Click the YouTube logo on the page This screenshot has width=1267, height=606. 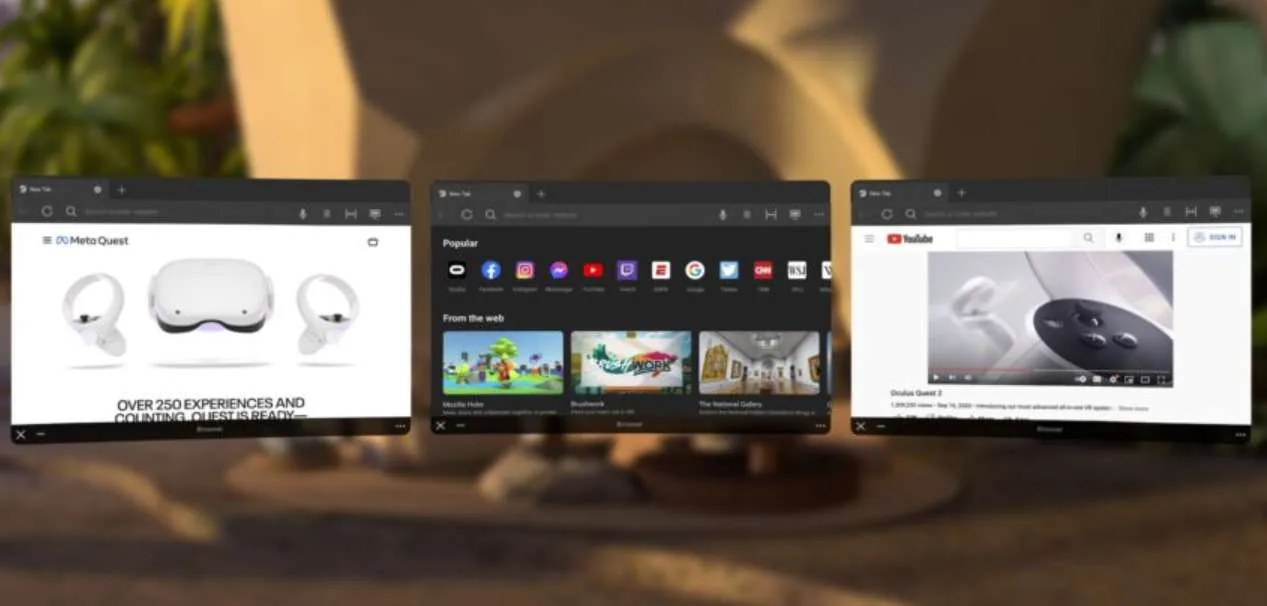[910, 239]
